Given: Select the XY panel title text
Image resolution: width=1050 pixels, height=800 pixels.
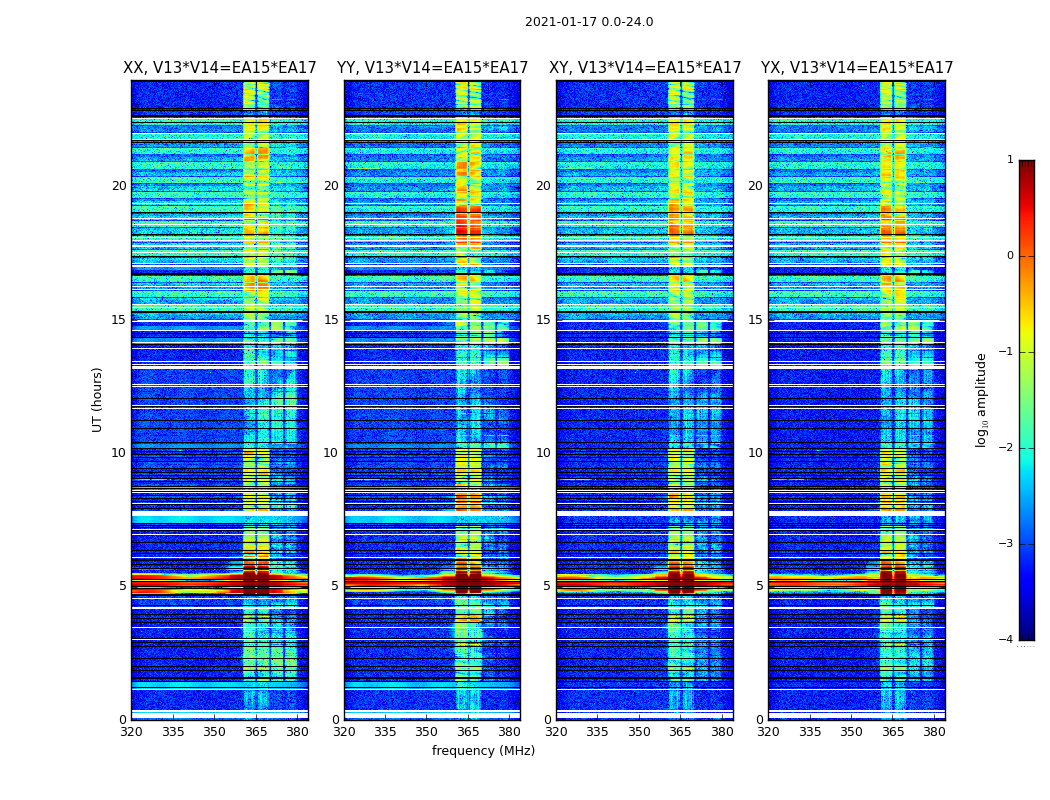Looking at the screenshot, I should pyautogui.click(x=645, y=68).
